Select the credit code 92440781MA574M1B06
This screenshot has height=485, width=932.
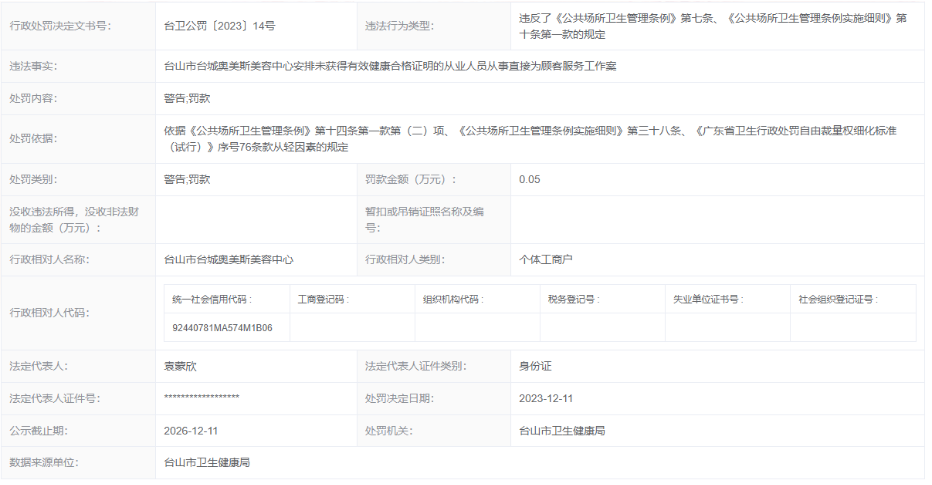[223, 327]
